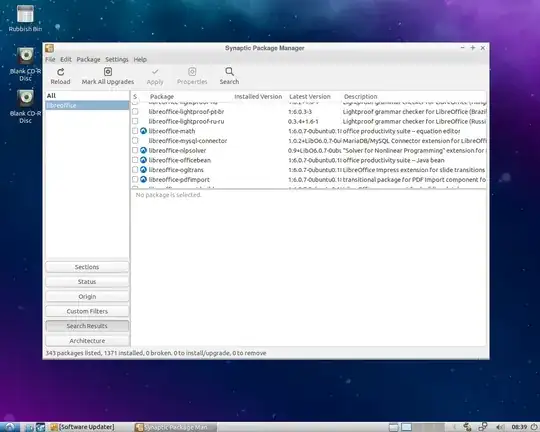Click the web browser launcher in taskbar
Screen dimensions: 540x432
41,427
